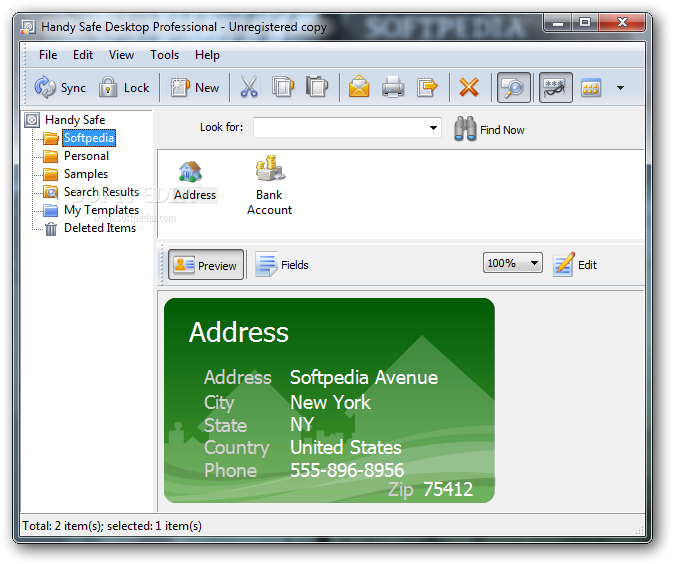Image resolution: width=673 pixels, height=564 pixels.
Task: Lock the safe with the Lock button
Action: point(124,88)
